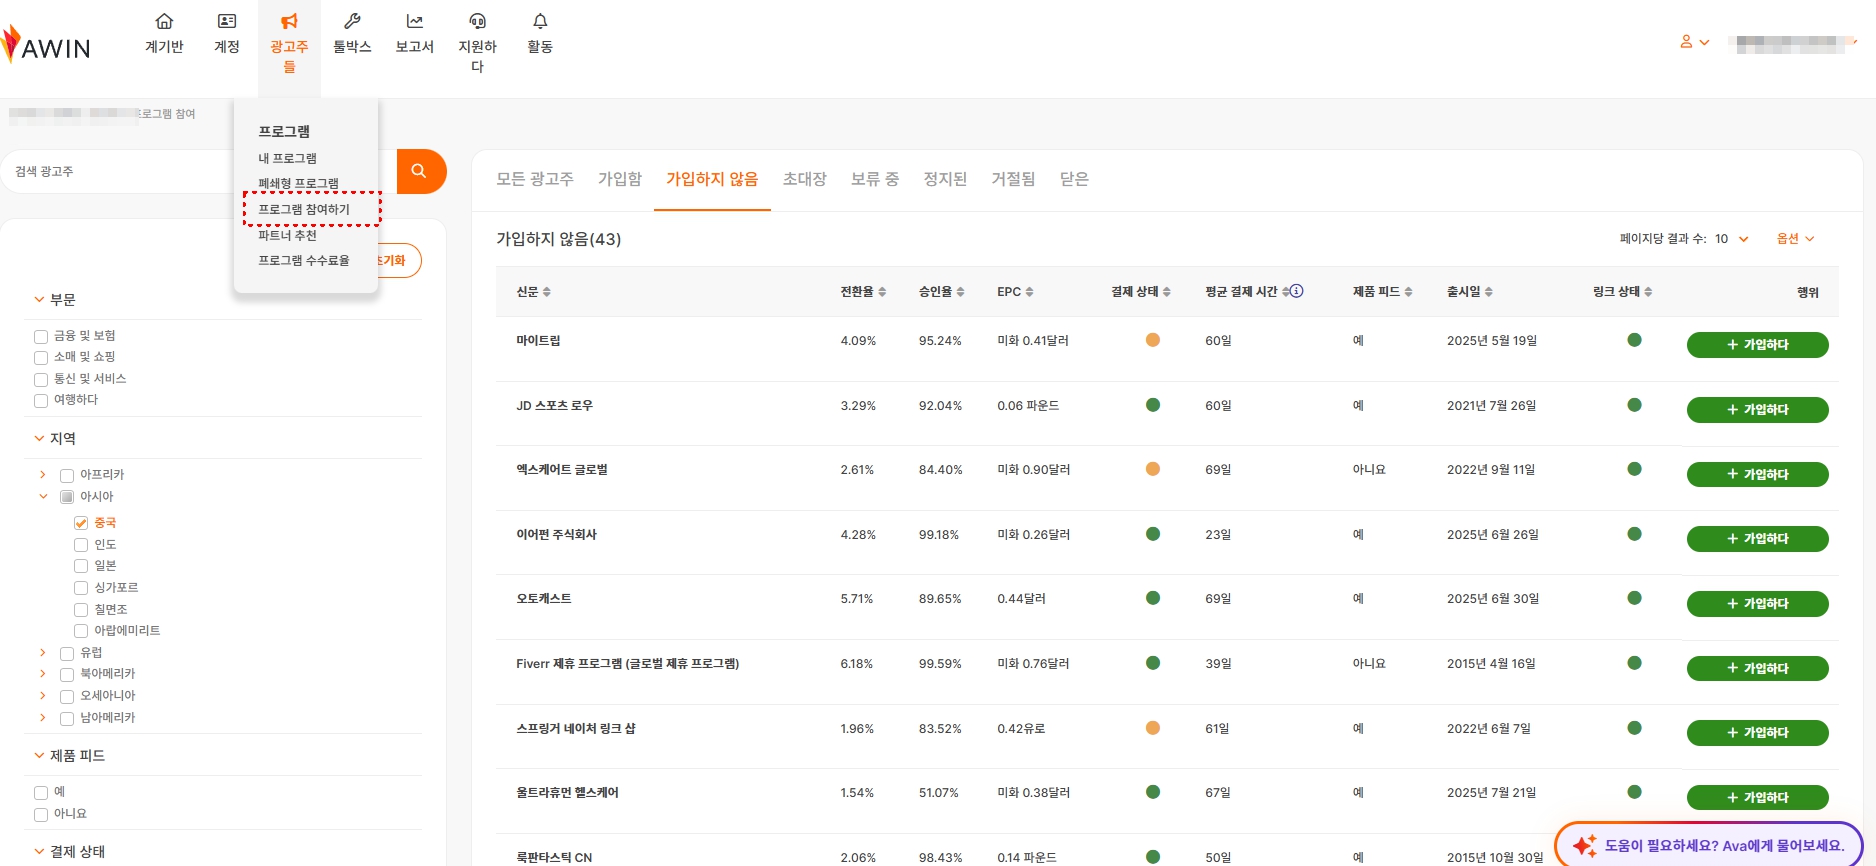Viewport: 1876px width, 866px height.
Task: Open the 지원하다 headset icon
Action: point(477,21)
